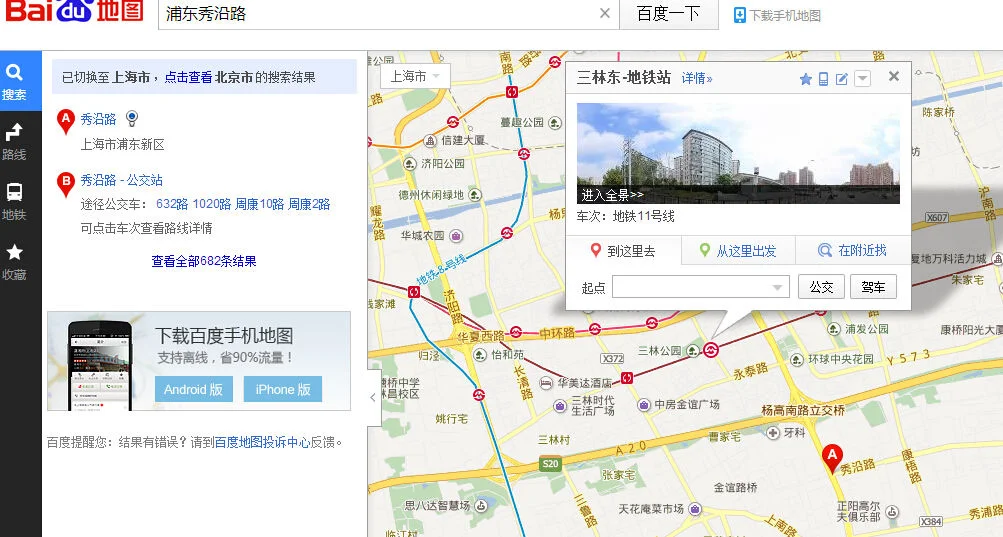Viewport: 1003px width, 537px height.
Task: Send to phone icon in info window
Action: coord(824,79)
